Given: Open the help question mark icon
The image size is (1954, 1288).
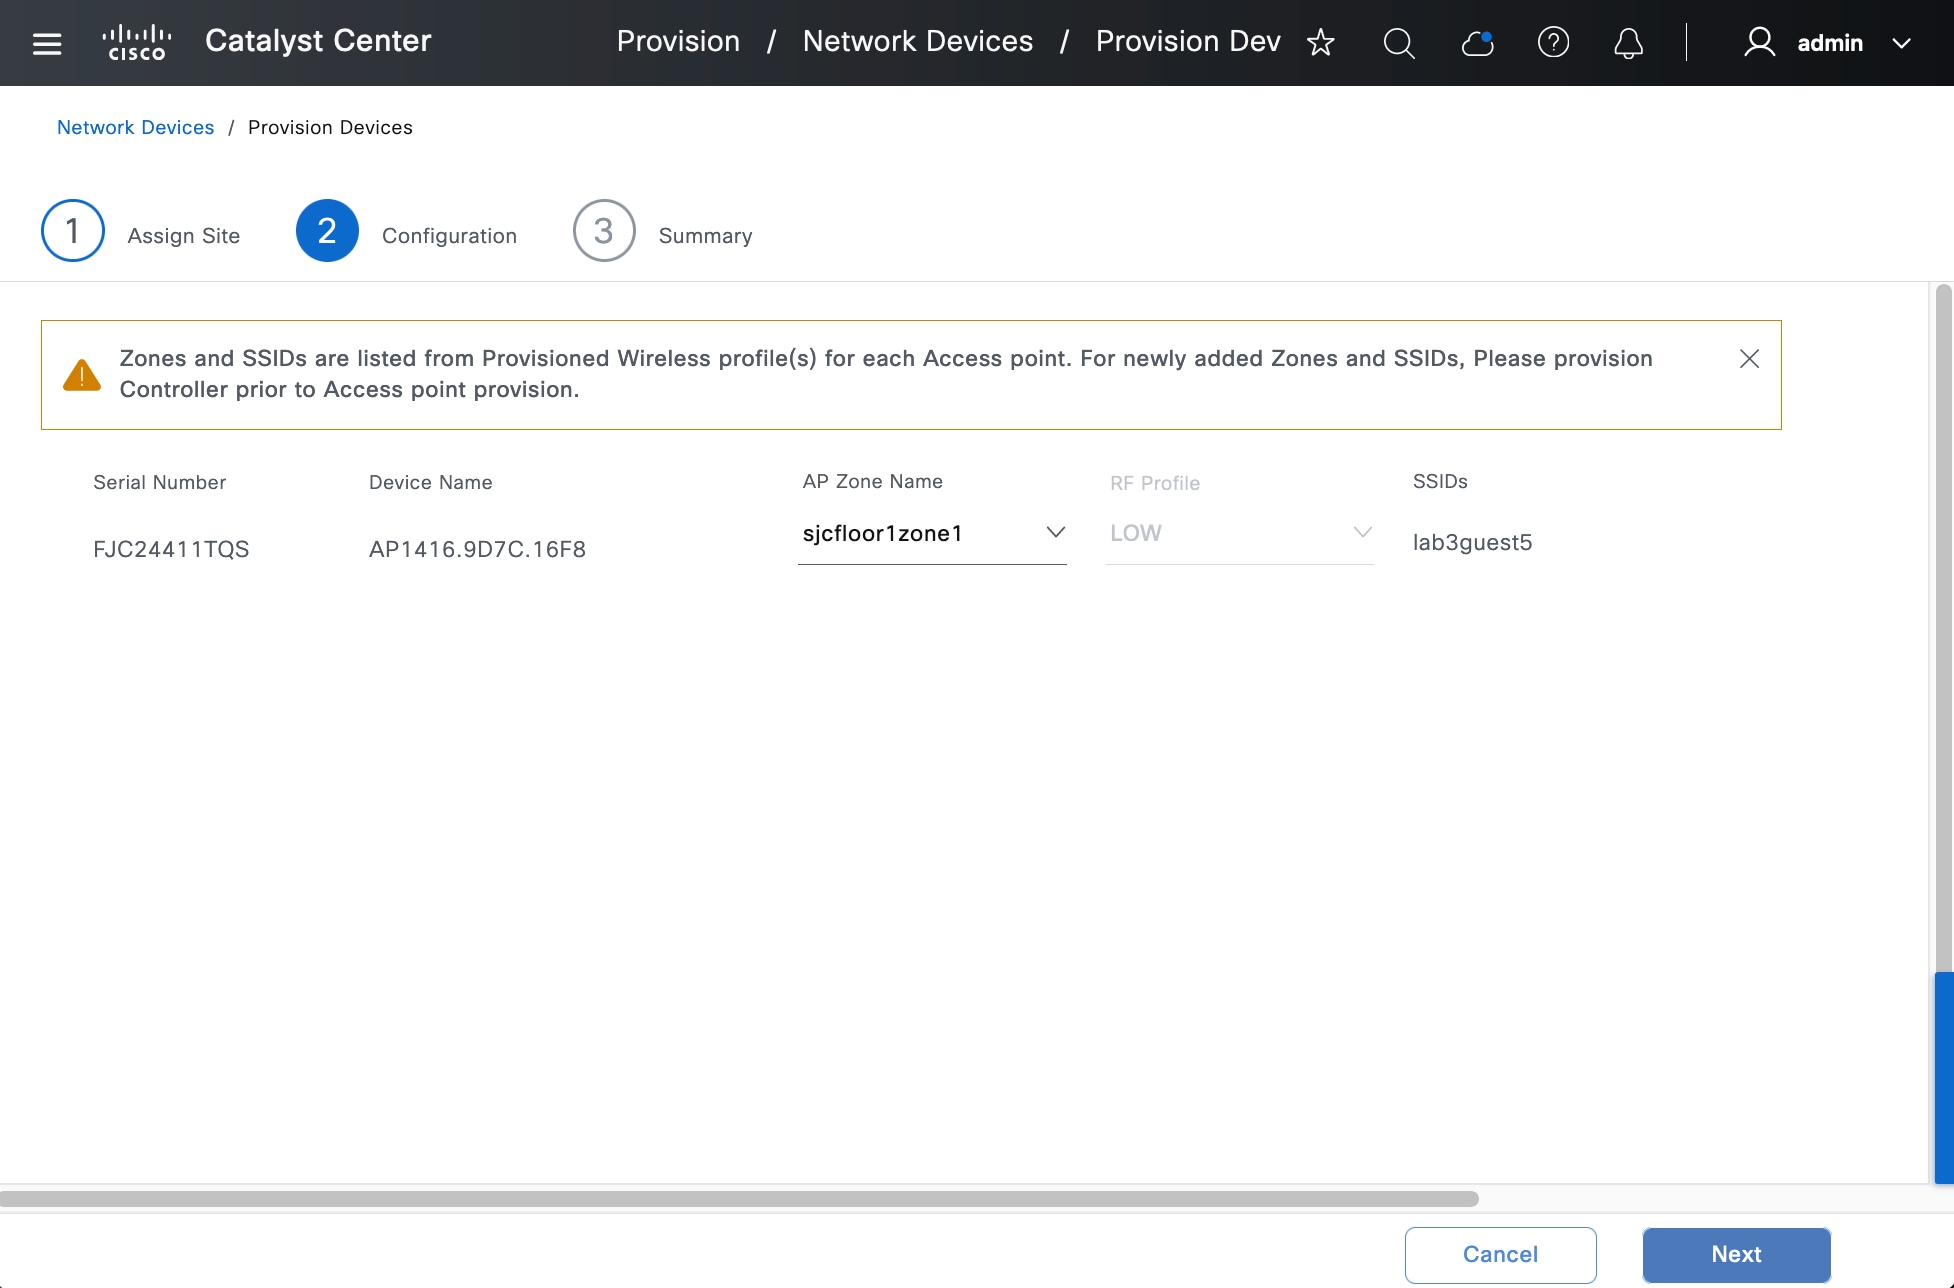Looking at the screenshot, I should click(1553, 43).
